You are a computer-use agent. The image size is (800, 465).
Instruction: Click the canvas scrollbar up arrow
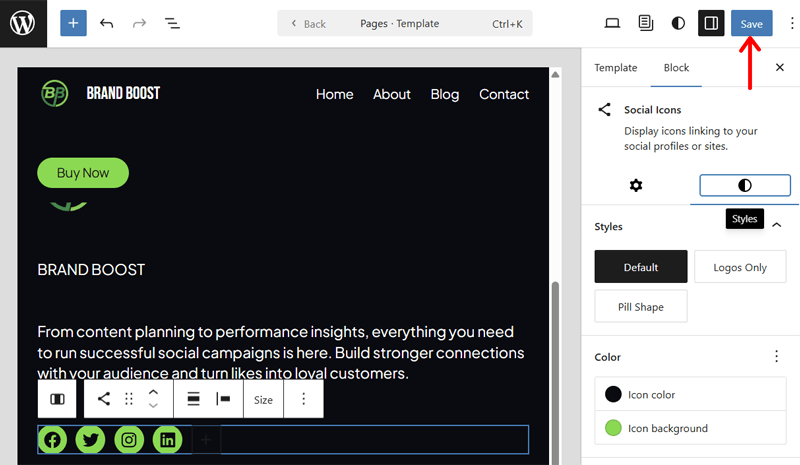point(555,75)
